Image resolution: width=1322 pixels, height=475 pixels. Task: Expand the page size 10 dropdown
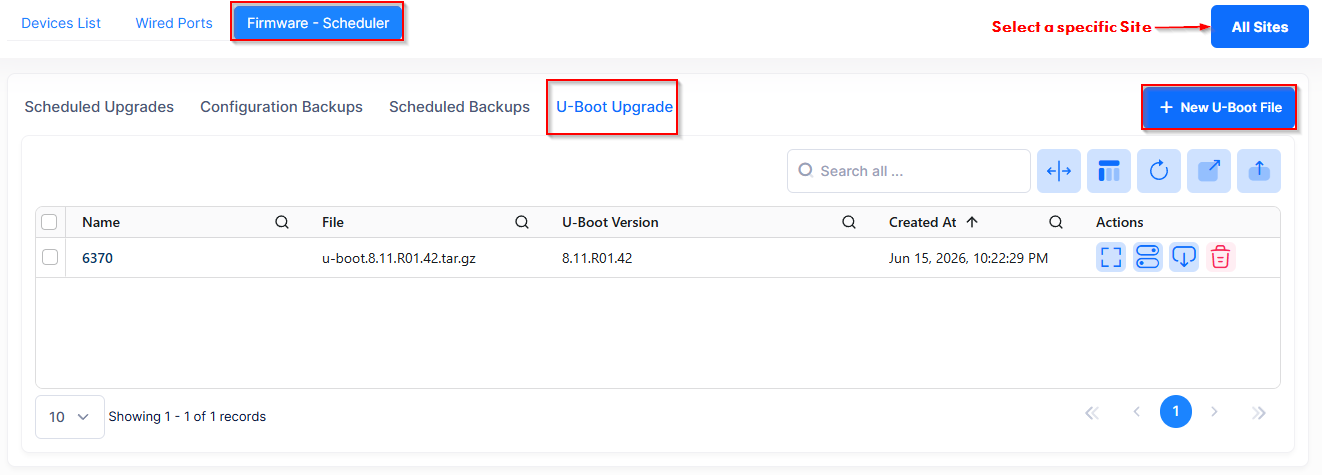(x=70, y=416)
